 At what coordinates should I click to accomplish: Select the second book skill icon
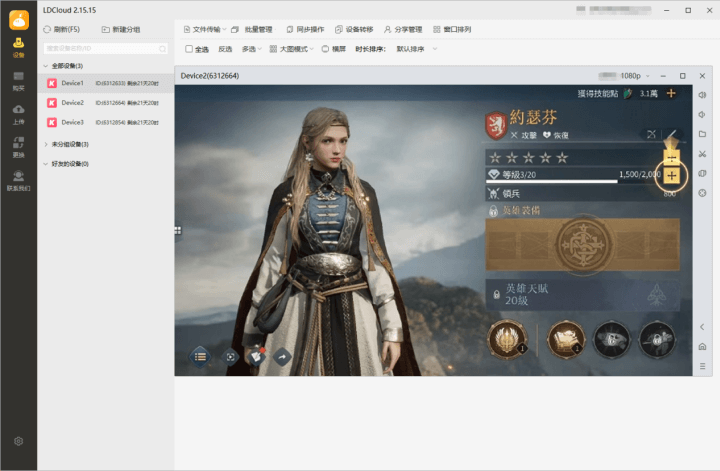tap(566, 339)
